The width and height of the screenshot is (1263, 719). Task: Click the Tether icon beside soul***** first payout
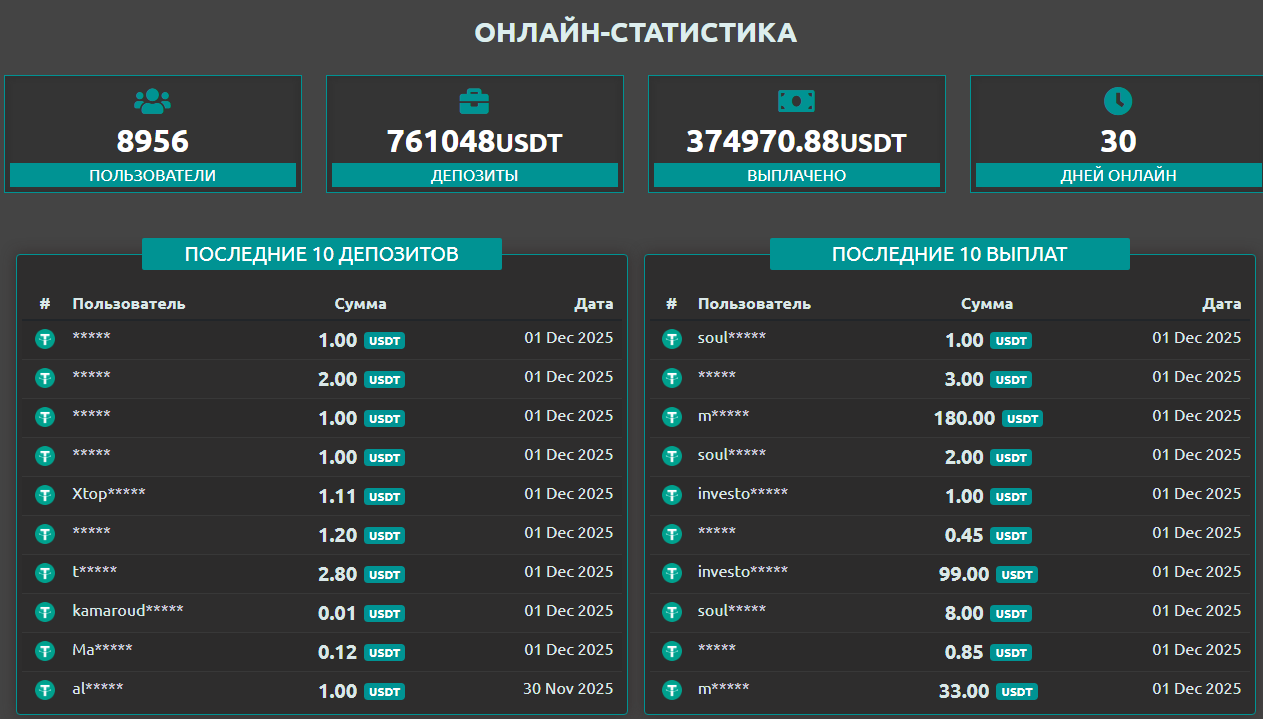(671, 339)
